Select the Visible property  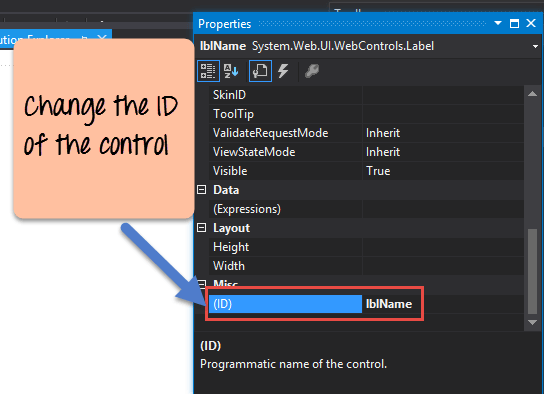[286, 171]
